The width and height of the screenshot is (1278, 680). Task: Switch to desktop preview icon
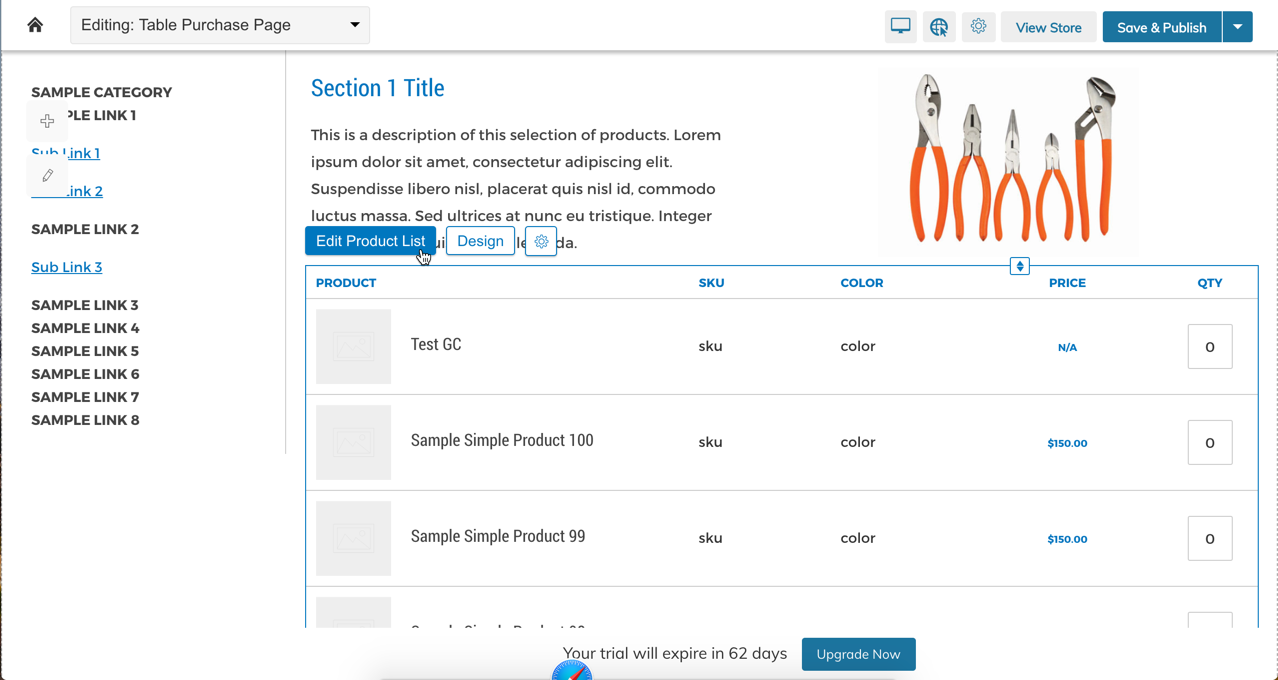pyautogui.click(x=901, y=27)
